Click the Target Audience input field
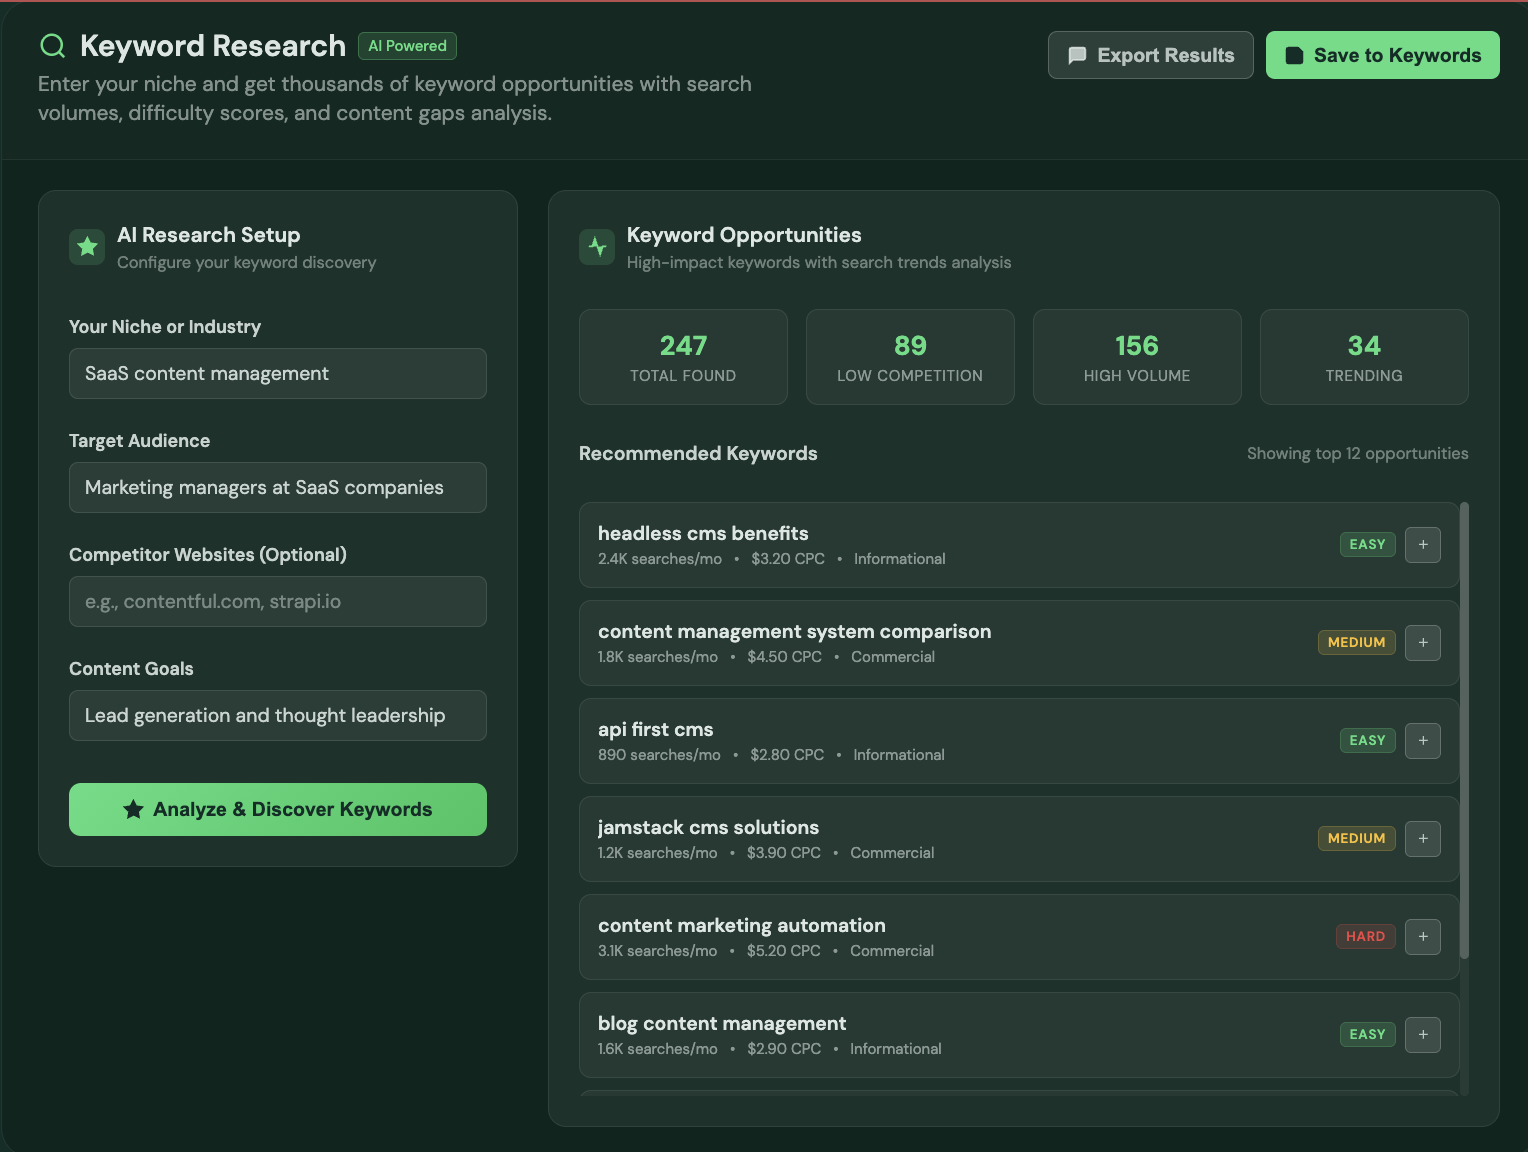This screenshot has width=1528, height=1152. (277, 488)
